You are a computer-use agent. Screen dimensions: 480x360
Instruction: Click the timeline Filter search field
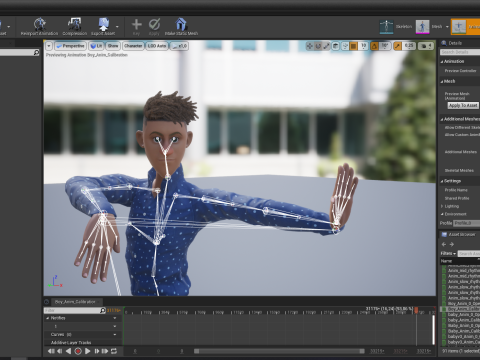click(73, 310)
